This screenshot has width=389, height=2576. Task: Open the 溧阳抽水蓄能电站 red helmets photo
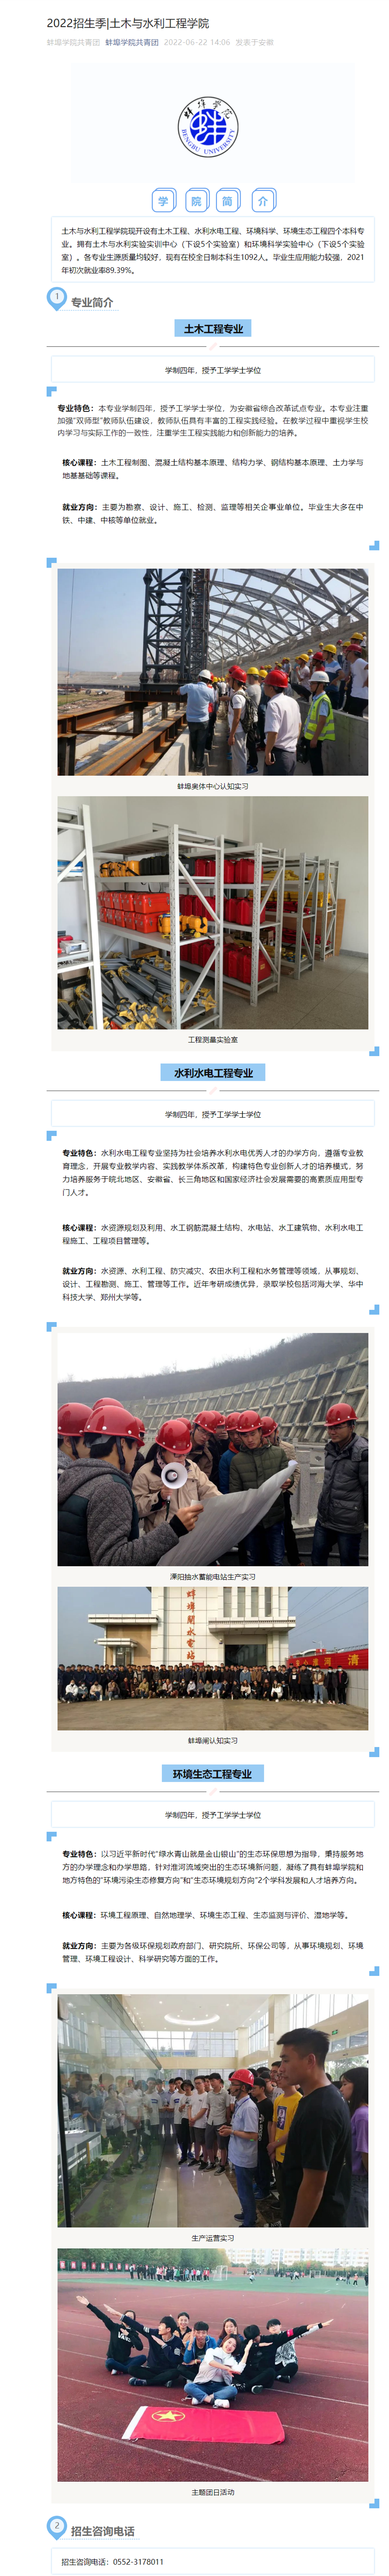213,1449
